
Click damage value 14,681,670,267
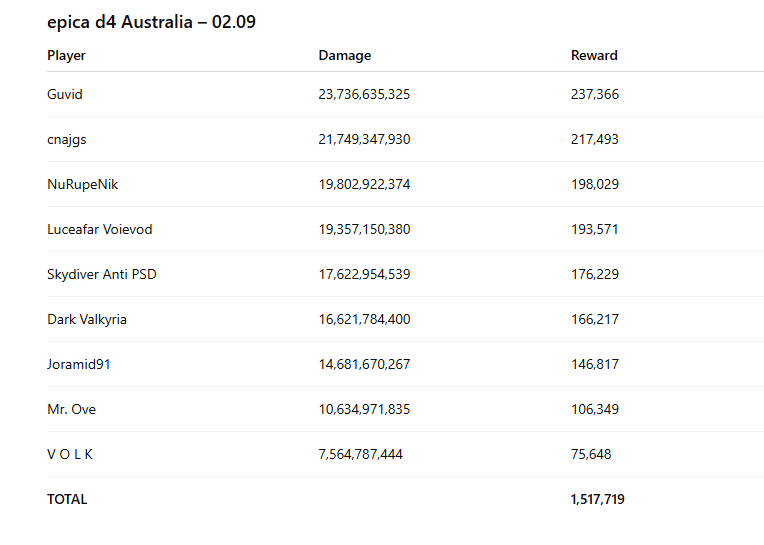(364, 365)
